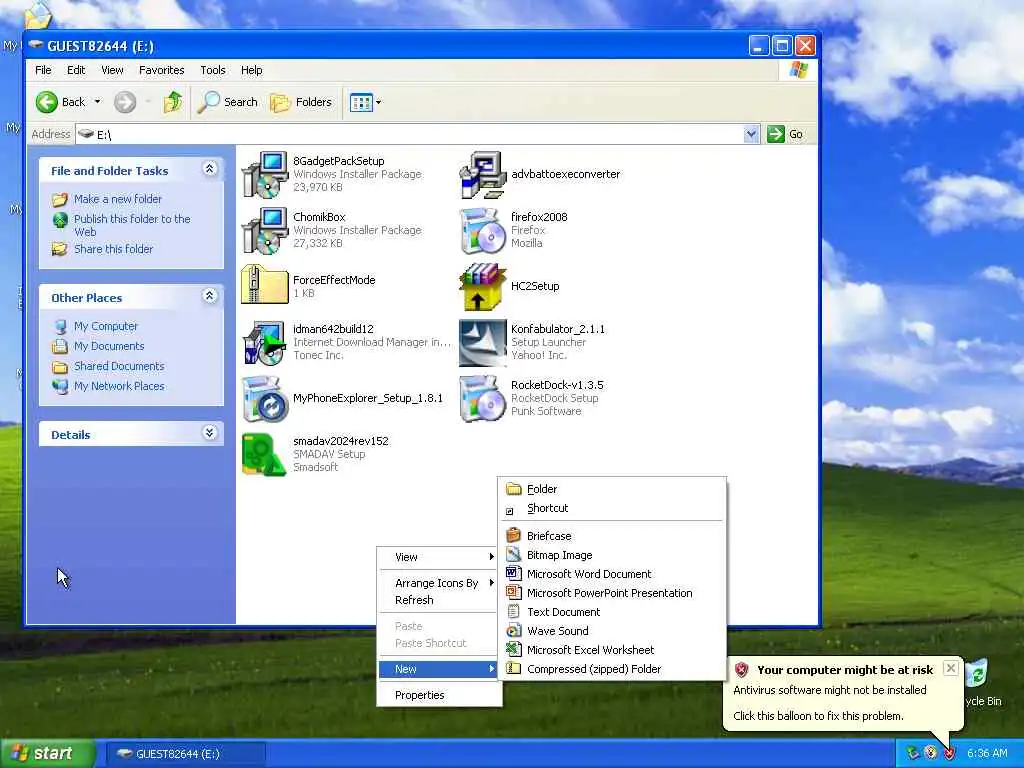Screen dimensions: 1024x768
Task: Expand the Arrange Icons By submenu
Action: point(438,583)
